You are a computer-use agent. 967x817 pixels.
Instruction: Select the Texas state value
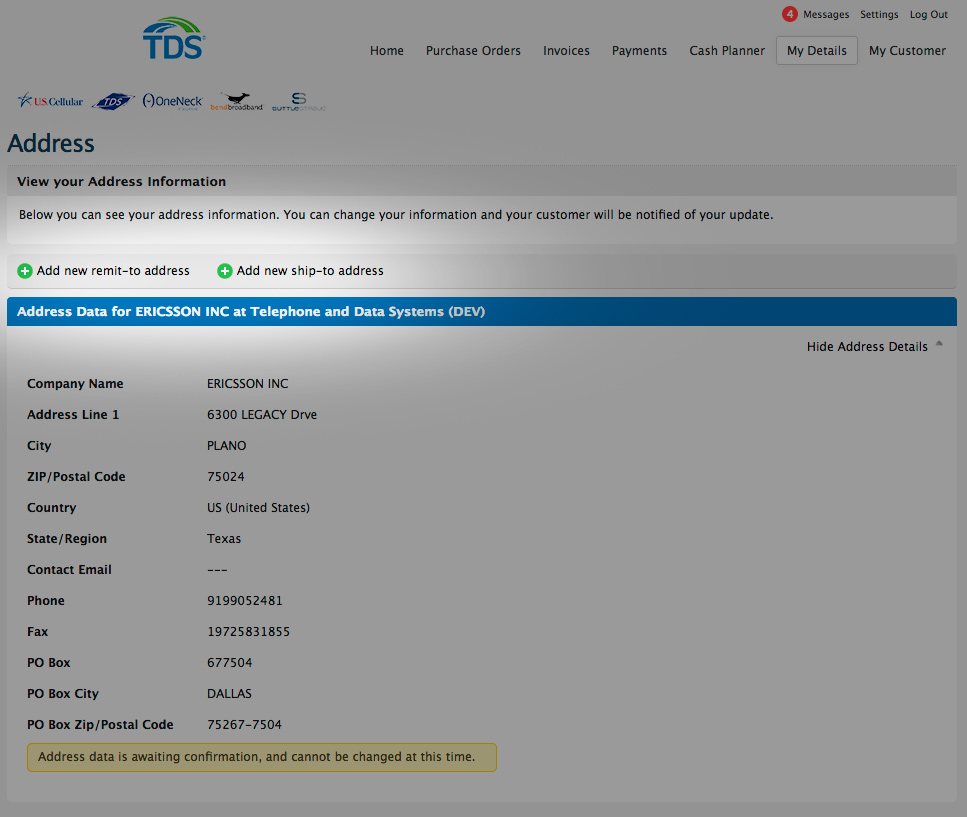[x=224, y=539]
